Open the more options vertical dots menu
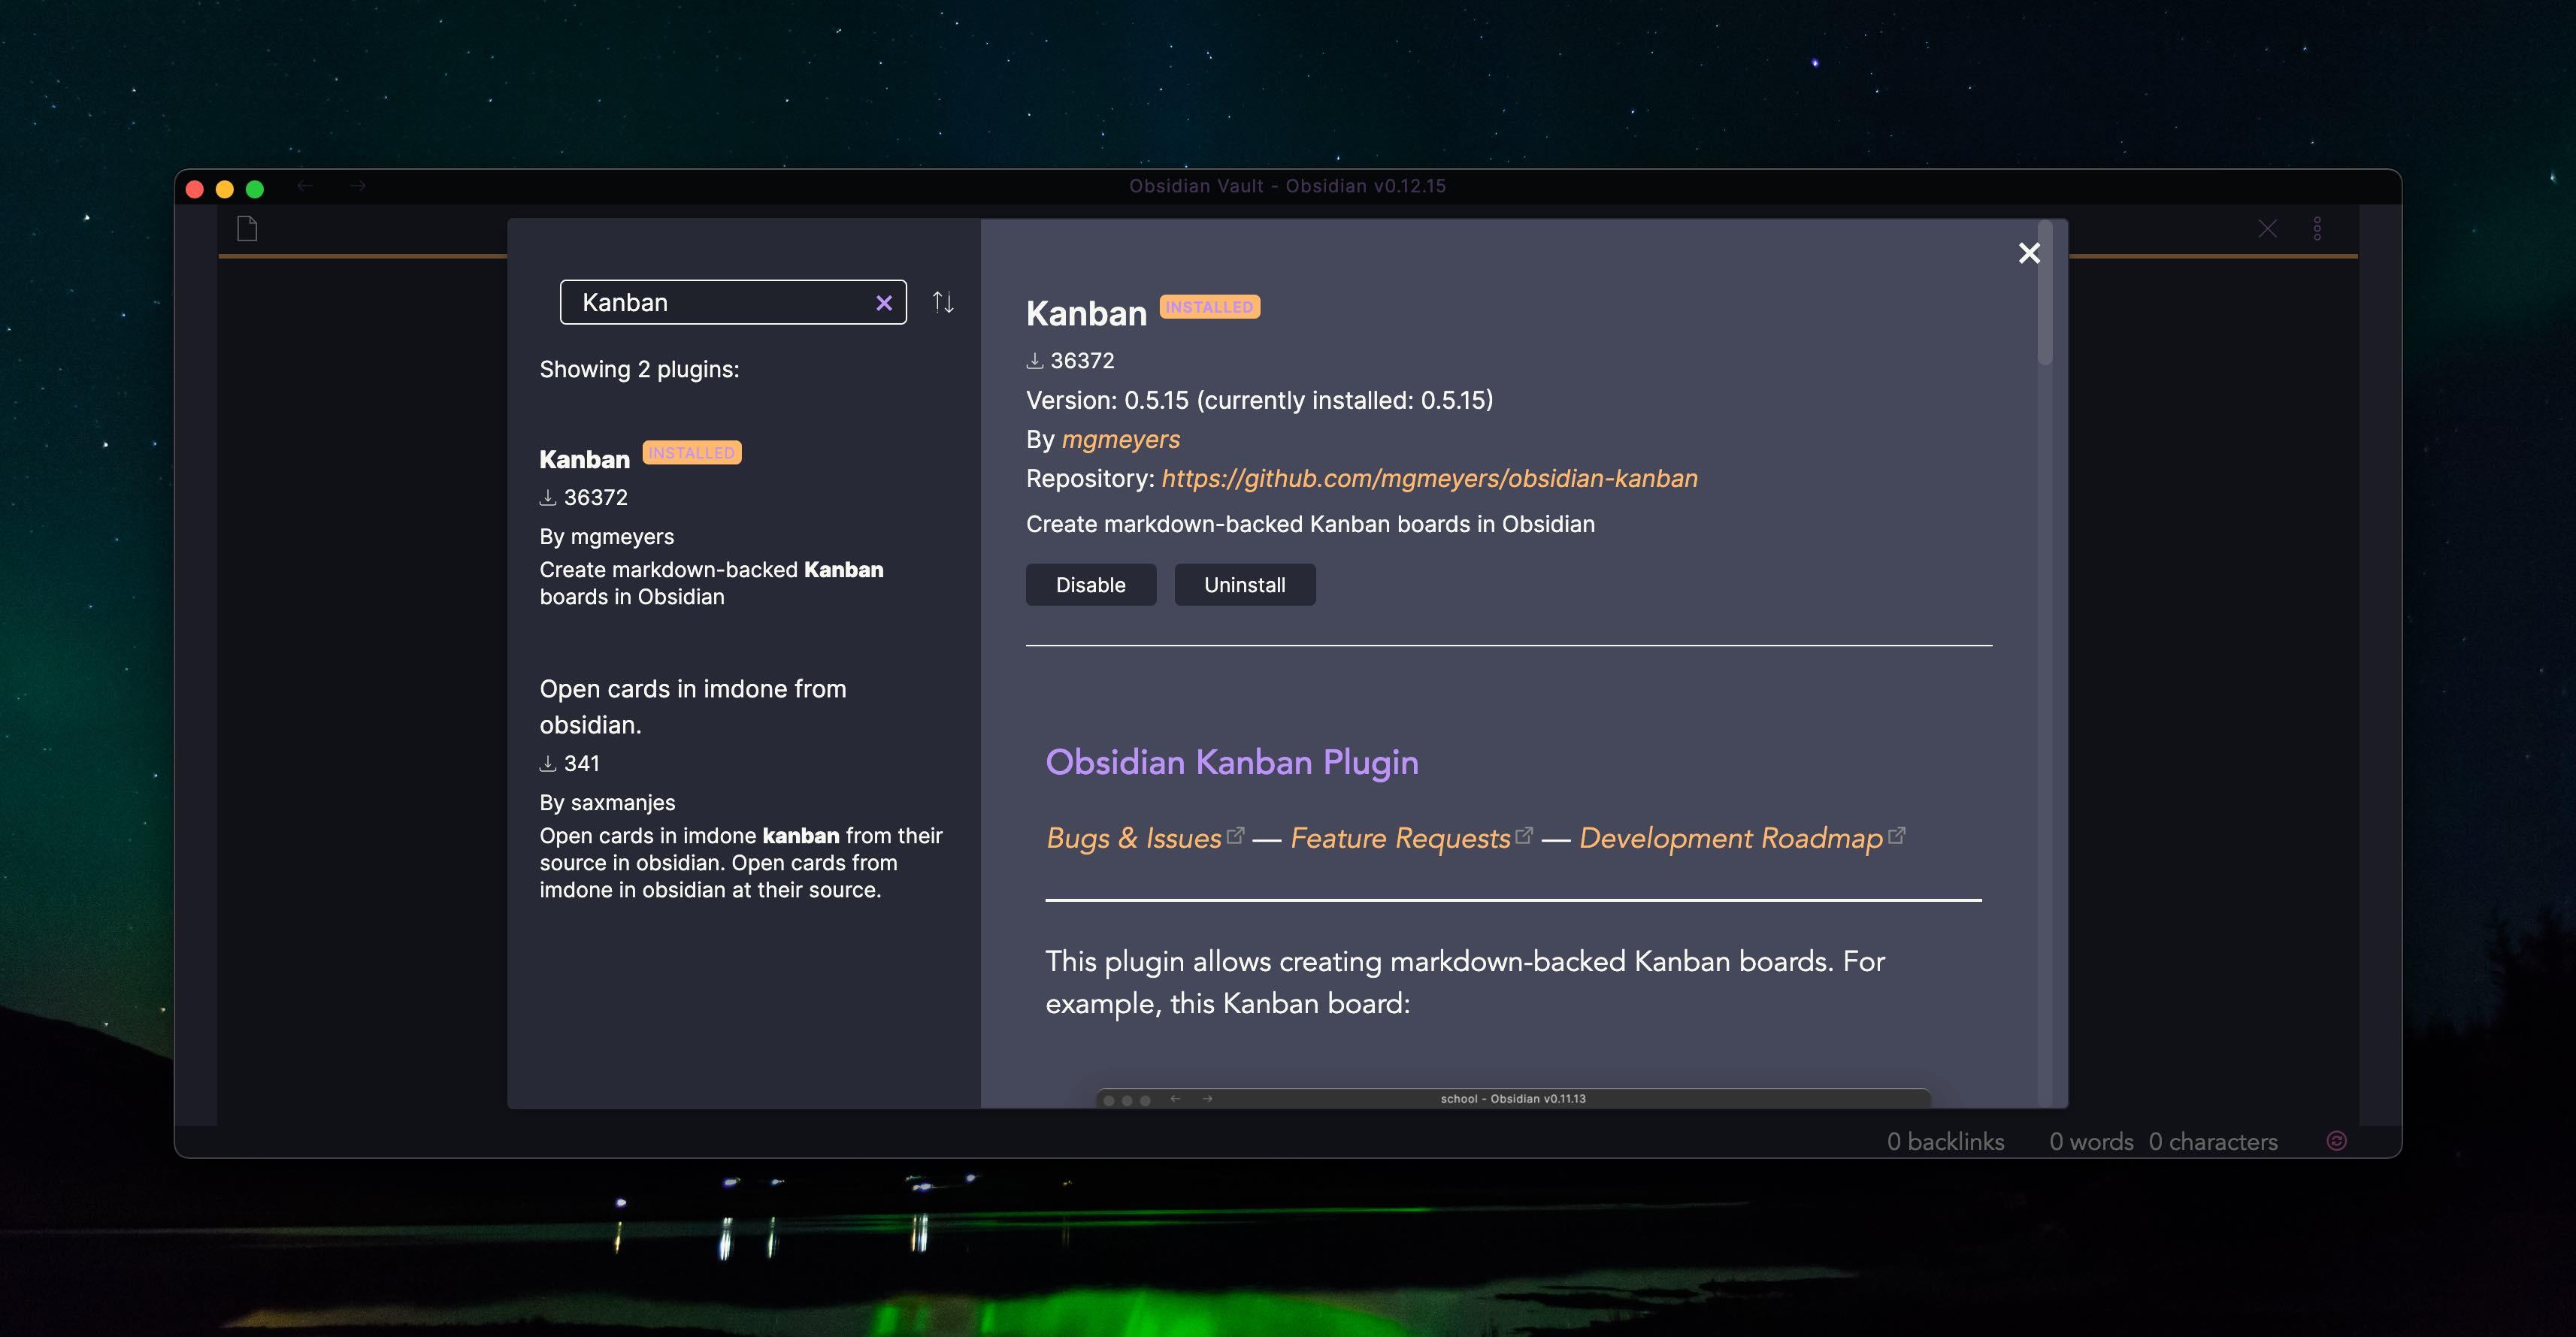Image resolution: width=2576 pixels, height=1337 pixels. pyautogui.click(x=2317, y=229)
